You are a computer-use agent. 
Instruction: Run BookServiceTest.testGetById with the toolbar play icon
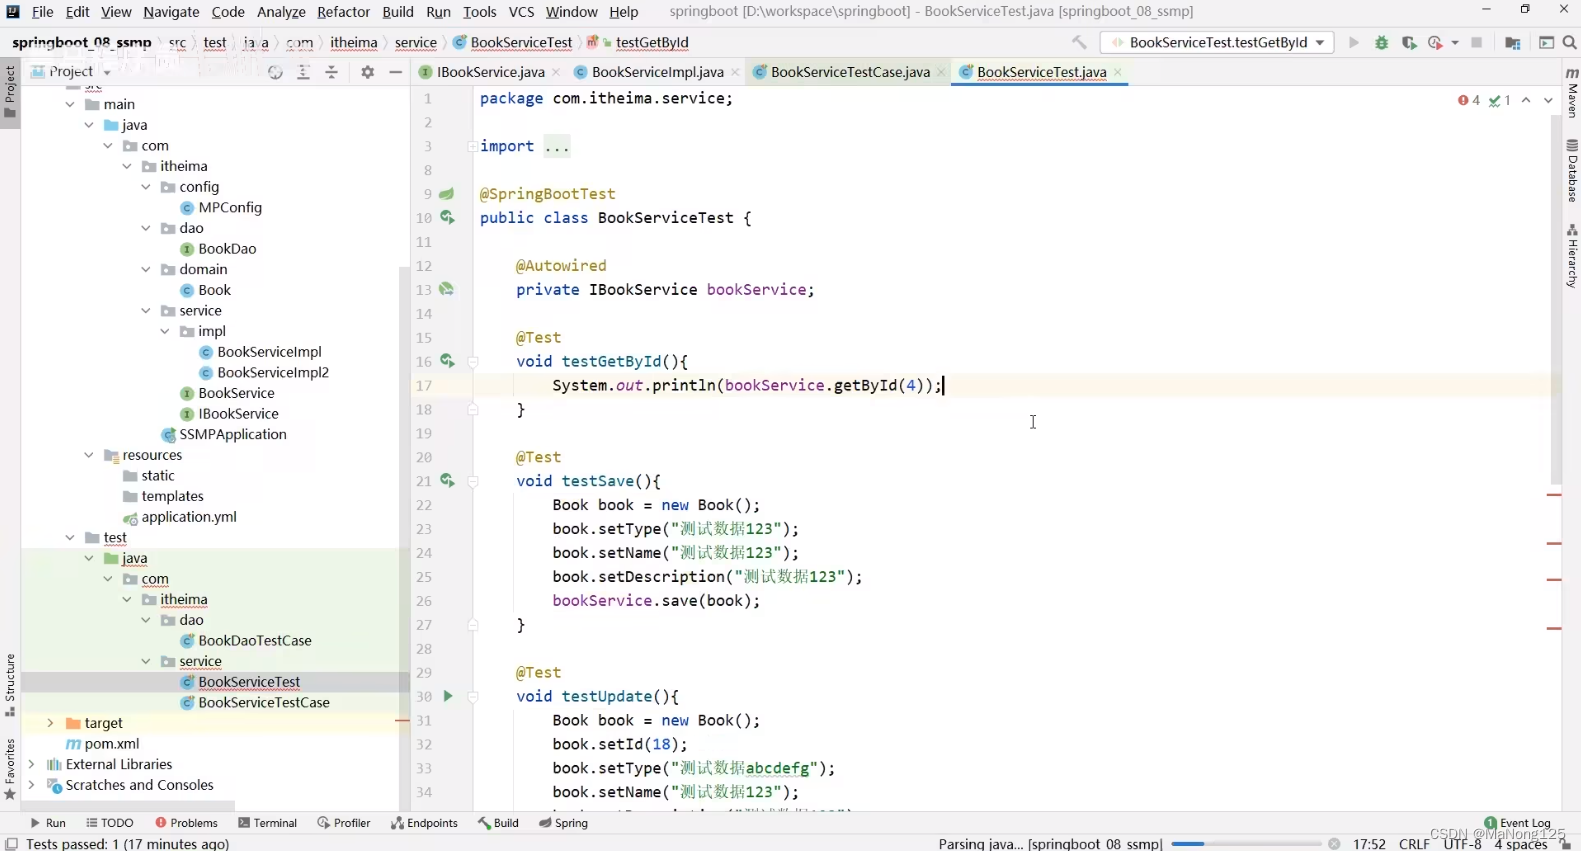(1354, 42)
